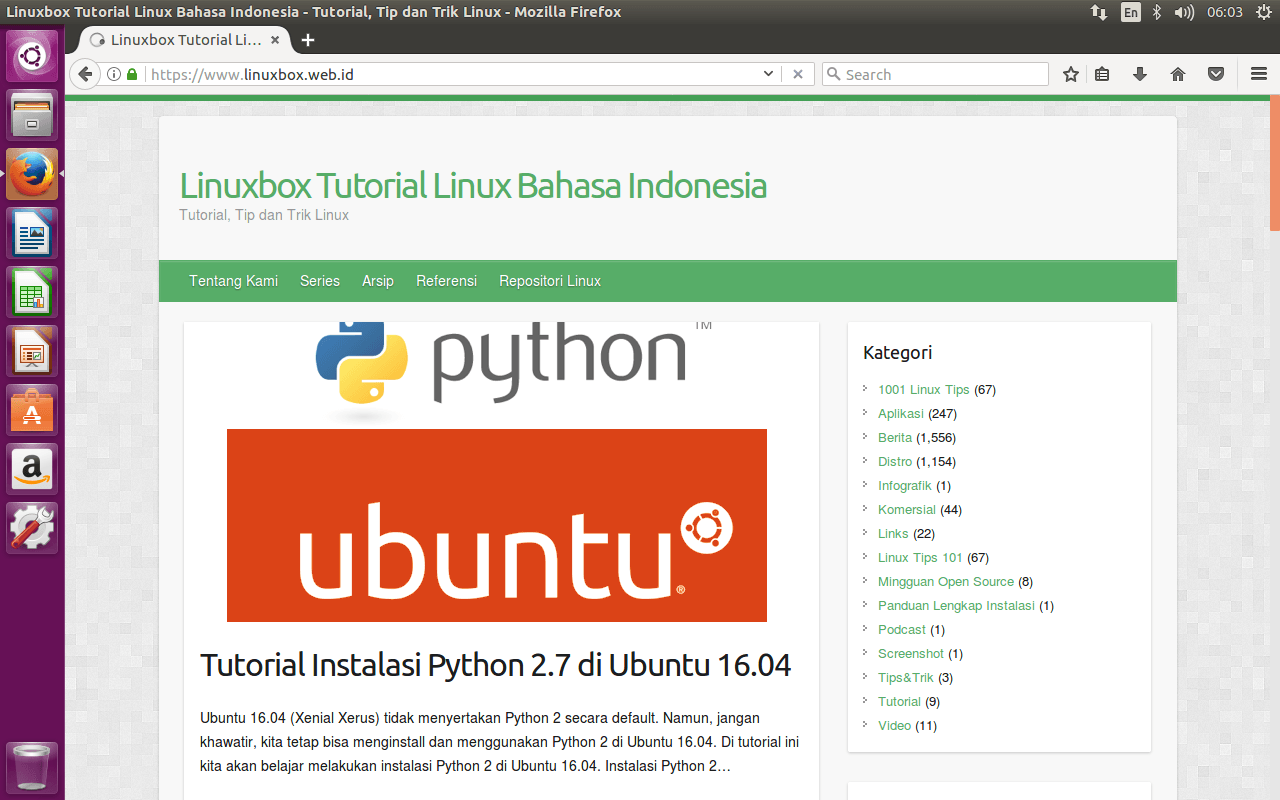
Task: Open the Berita category
Action: [x=895, y=438]
